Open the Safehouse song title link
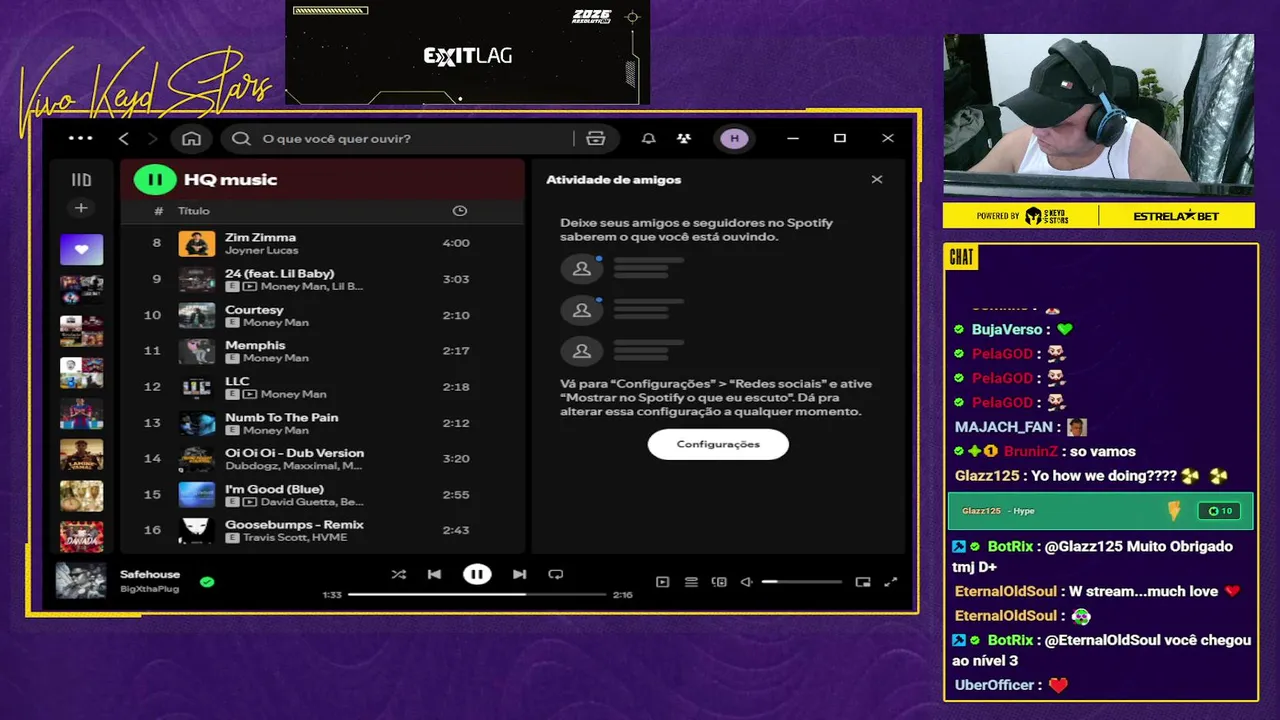Screen dimensions: 1280x720 coord(150,574)
